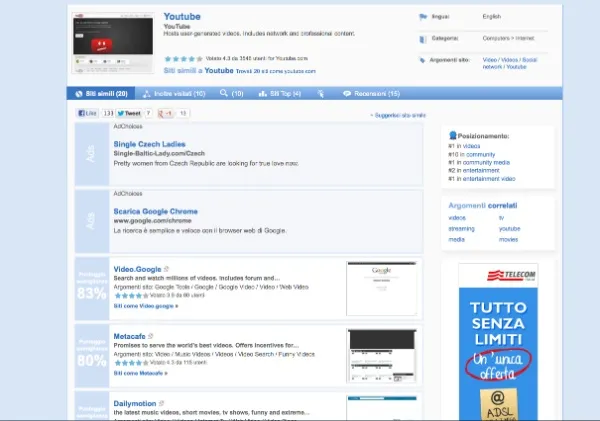Image resolution: width=600 pixels, height=421 pixels.
Task: Click external link icon beside Metacafe
Action: point(150,336)
